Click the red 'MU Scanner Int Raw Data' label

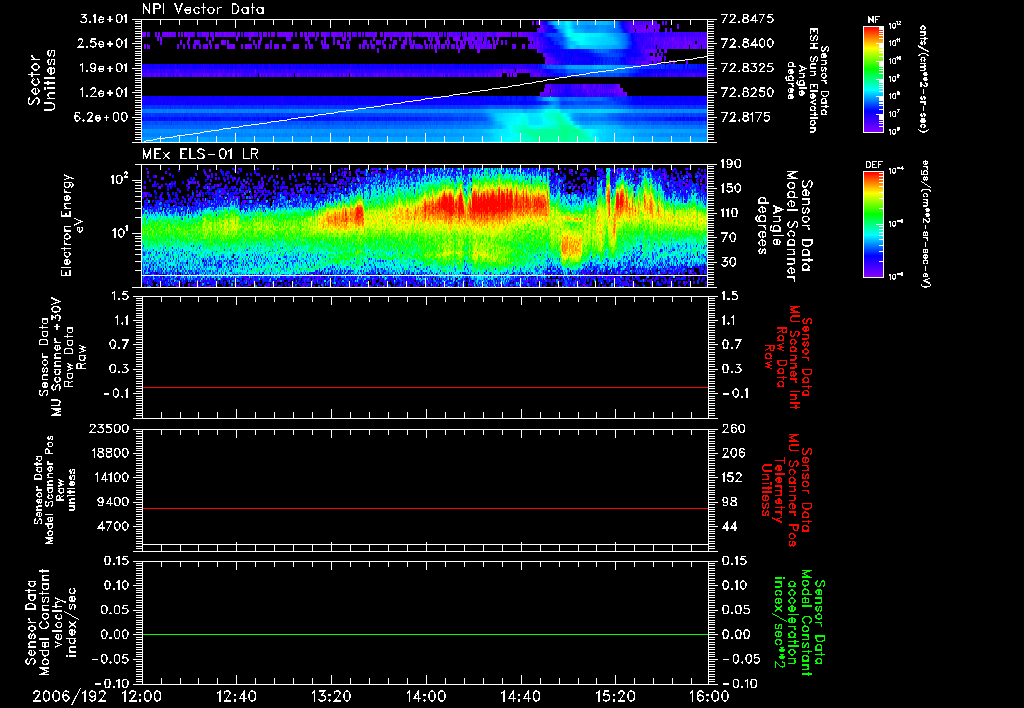click(x=788, y=357)
